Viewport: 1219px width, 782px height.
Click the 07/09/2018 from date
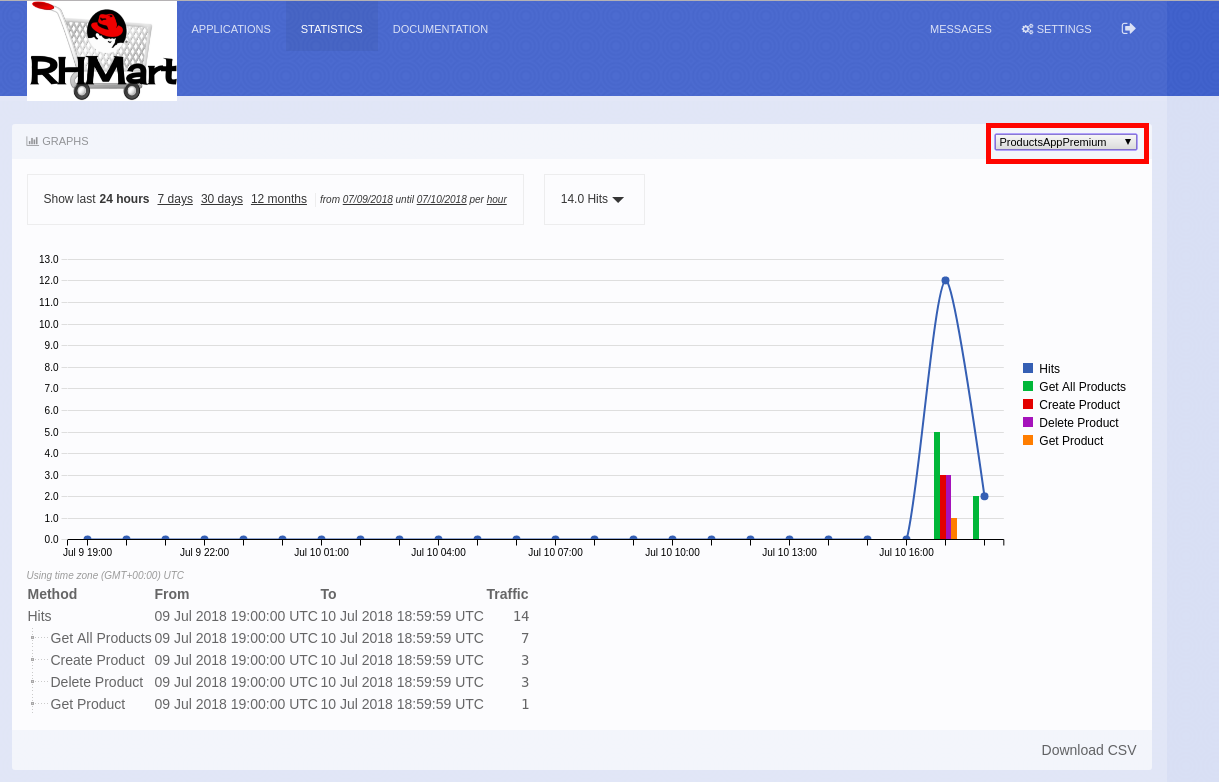point(367,200)
